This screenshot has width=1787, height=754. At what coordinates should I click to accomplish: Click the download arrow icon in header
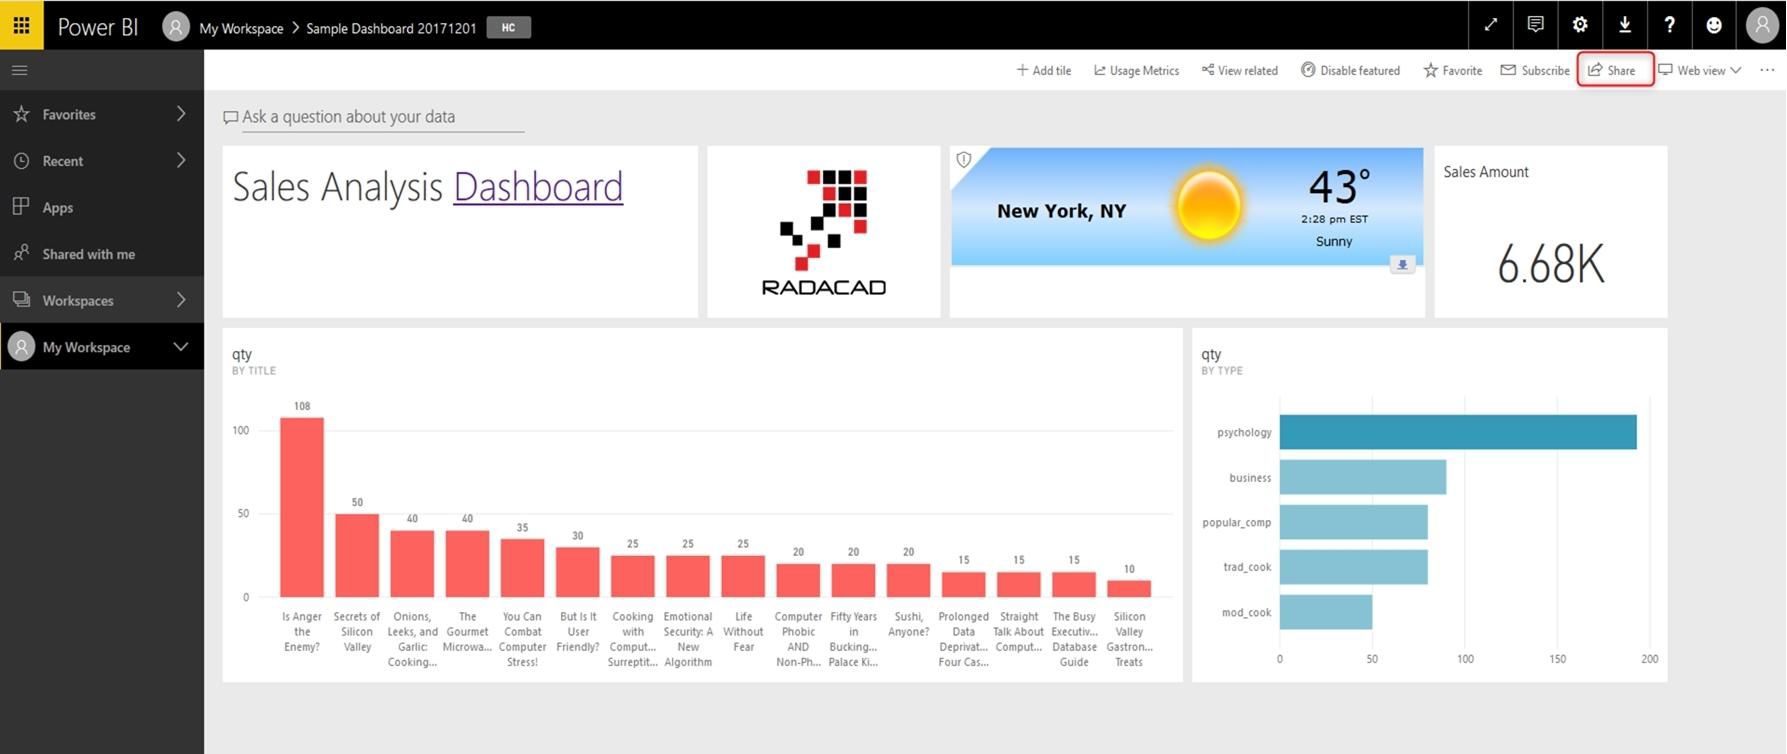coord(1624,25)
